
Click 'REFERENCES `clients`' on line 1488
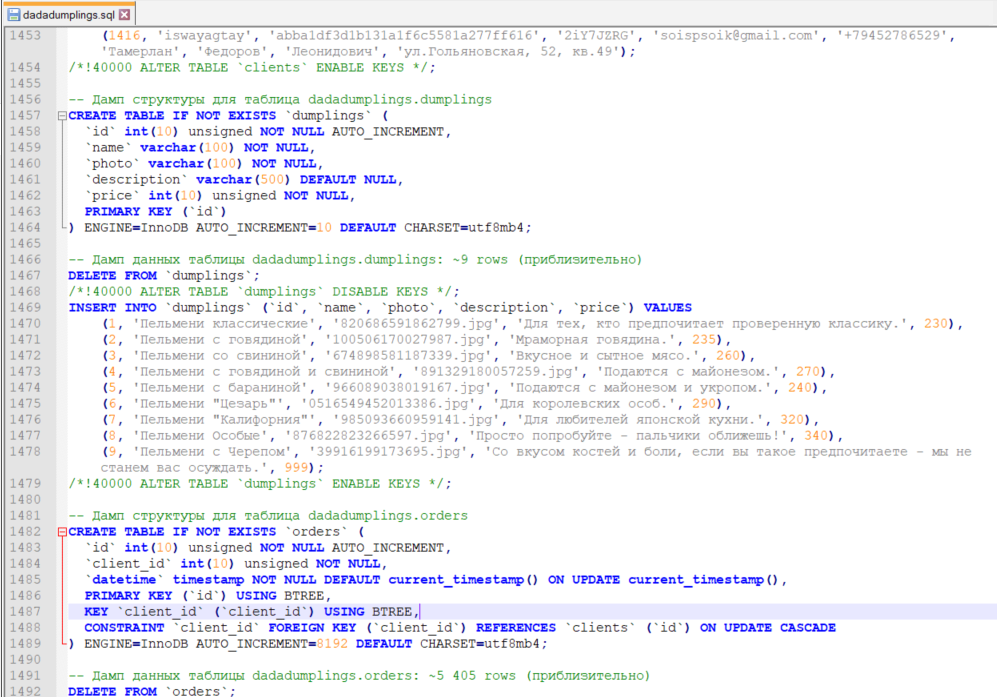point(555,628)
